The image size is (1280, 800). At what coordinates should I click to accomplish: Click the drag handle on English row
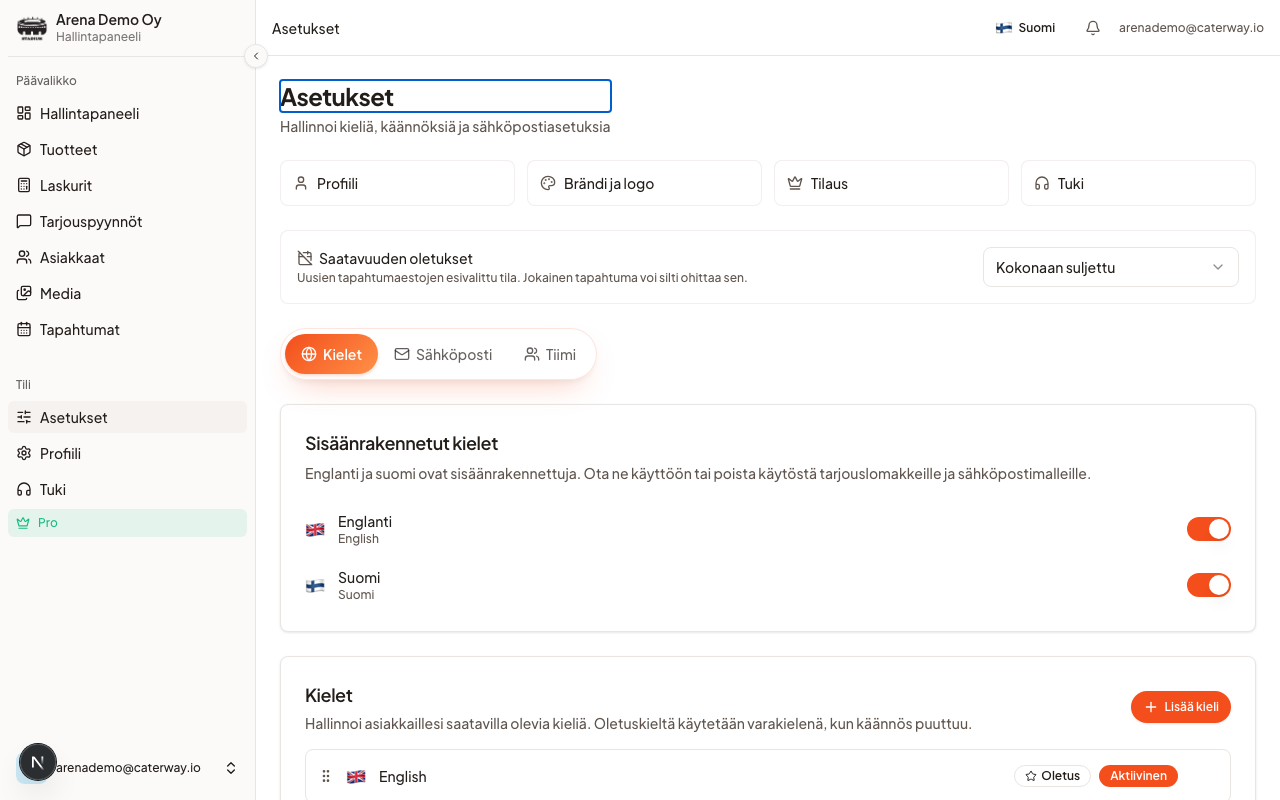326,776
